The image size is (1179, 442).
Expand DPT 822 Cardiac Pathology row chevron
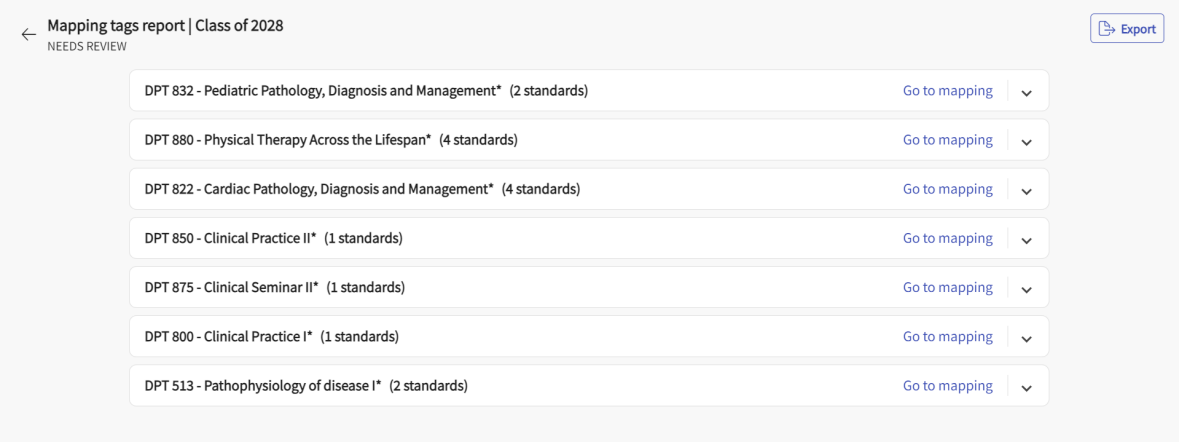tap(1026, 190)
